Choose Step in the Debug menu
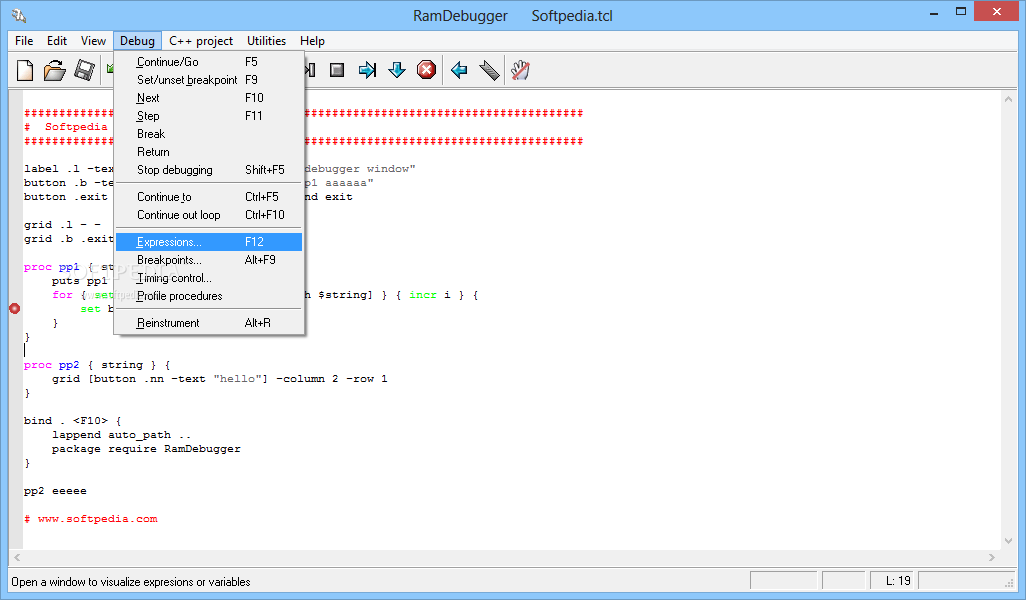The height and width of the screenshot is (600, 1026). 209,116
